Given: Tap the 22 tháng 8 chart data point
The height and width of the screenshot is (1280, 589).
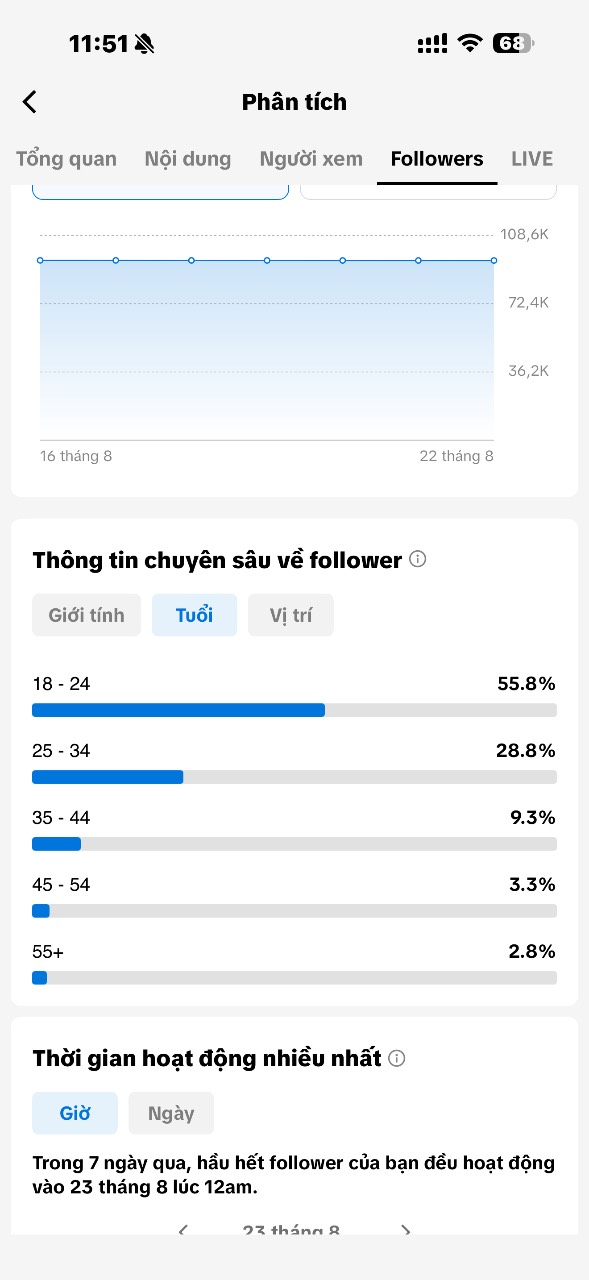Looking at the screenshot, I should coord(494,260).
